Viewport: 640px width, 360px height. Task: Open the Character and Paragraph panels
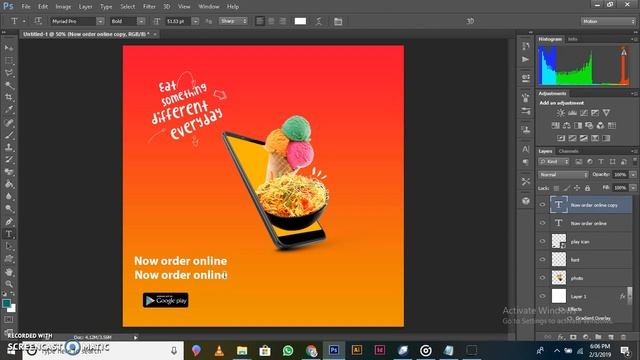click(x=338, y=21)
